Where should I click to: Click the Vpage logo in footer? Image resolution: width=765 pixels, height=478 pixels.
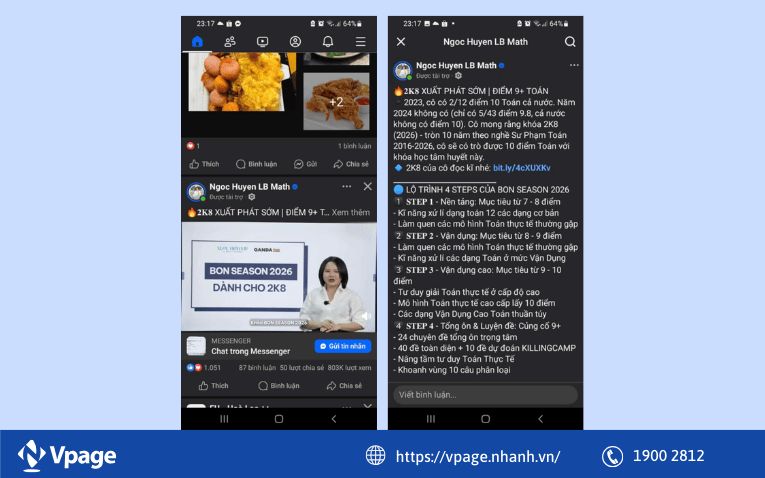[67, 456]
